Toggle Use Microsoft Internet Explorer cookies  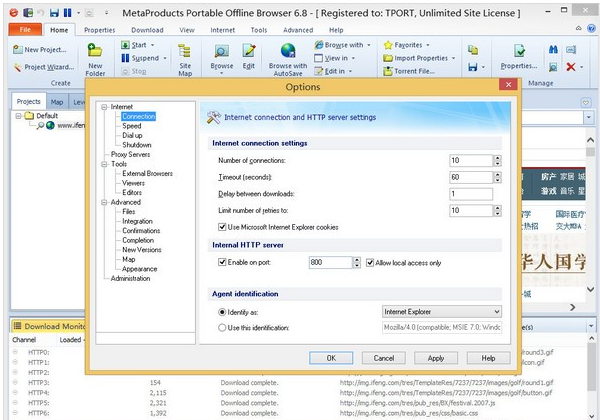point(222,227)
